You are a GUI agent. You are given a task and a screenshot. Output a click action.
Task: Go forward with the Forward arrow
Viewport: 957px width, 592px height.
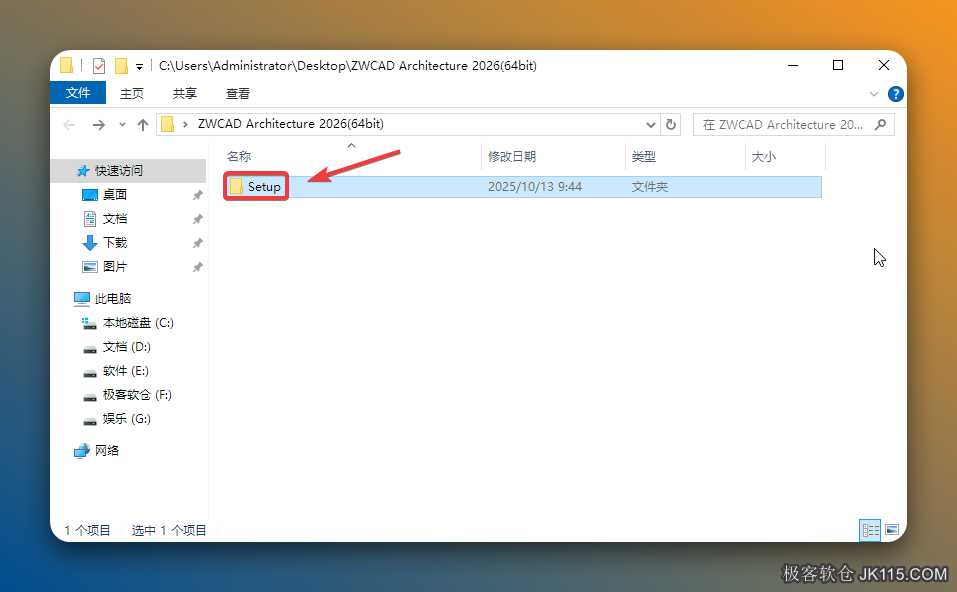tap(98, 125)
